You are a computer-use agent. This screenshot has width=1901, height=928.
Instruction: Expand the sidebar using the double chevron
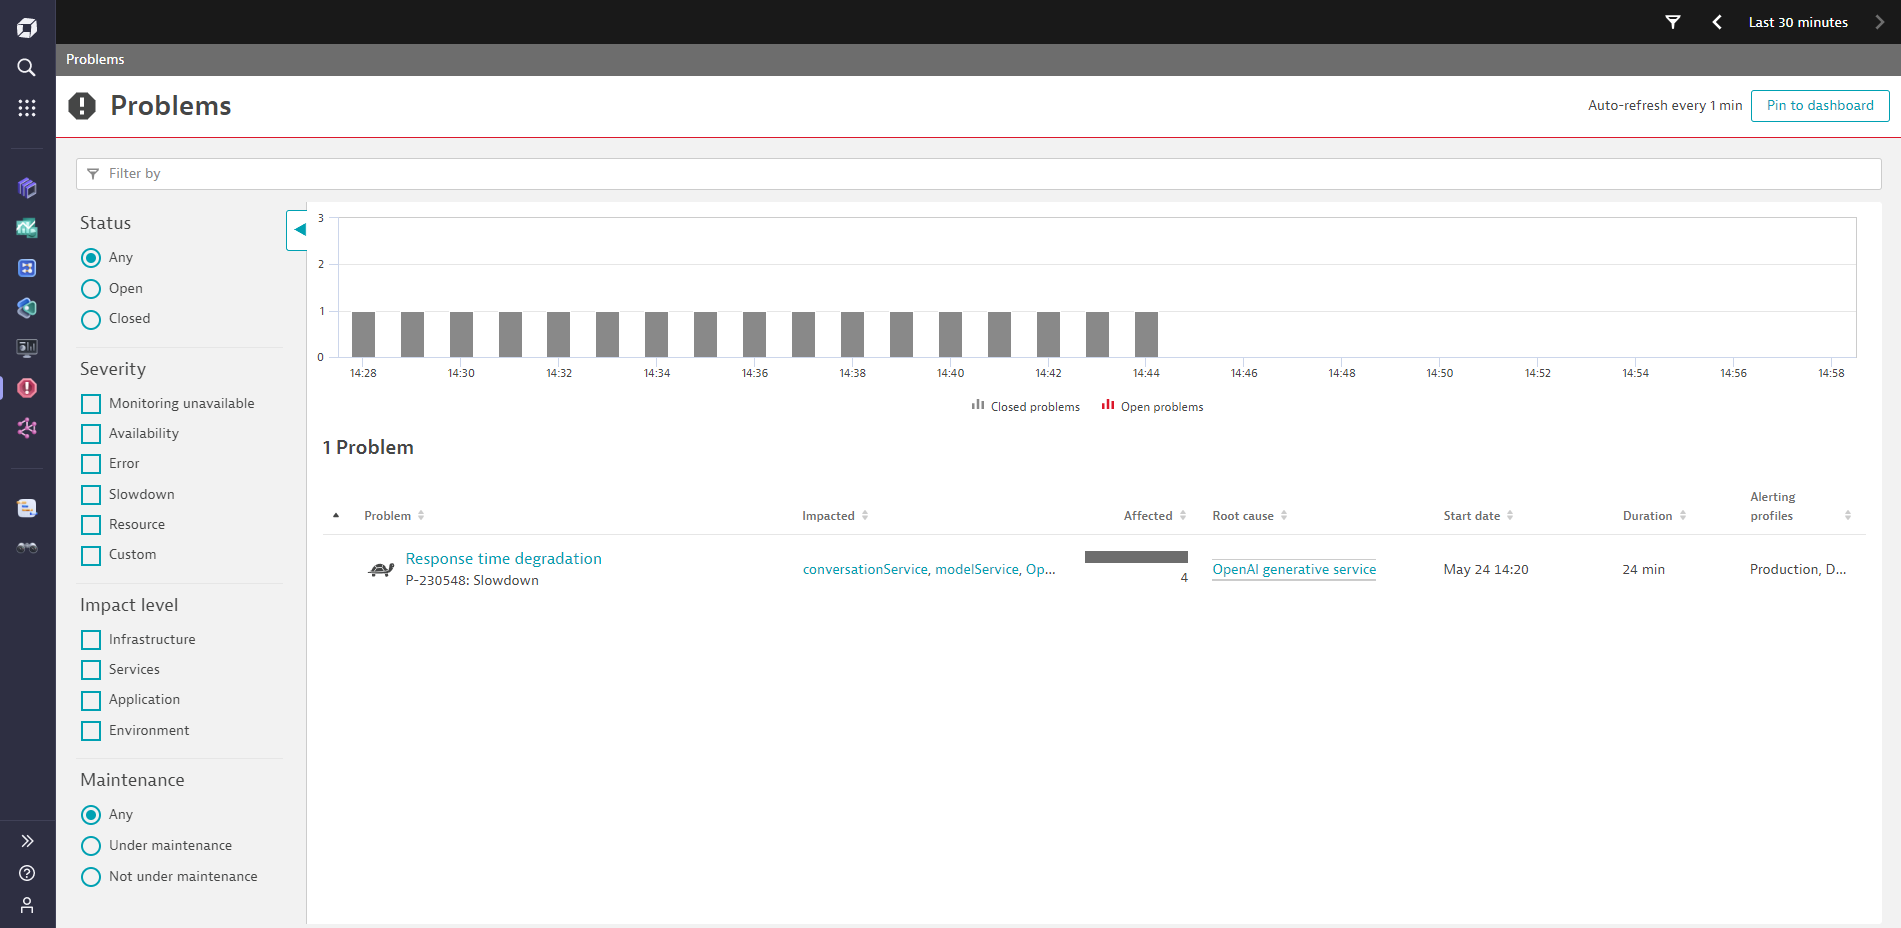point(27,840)
